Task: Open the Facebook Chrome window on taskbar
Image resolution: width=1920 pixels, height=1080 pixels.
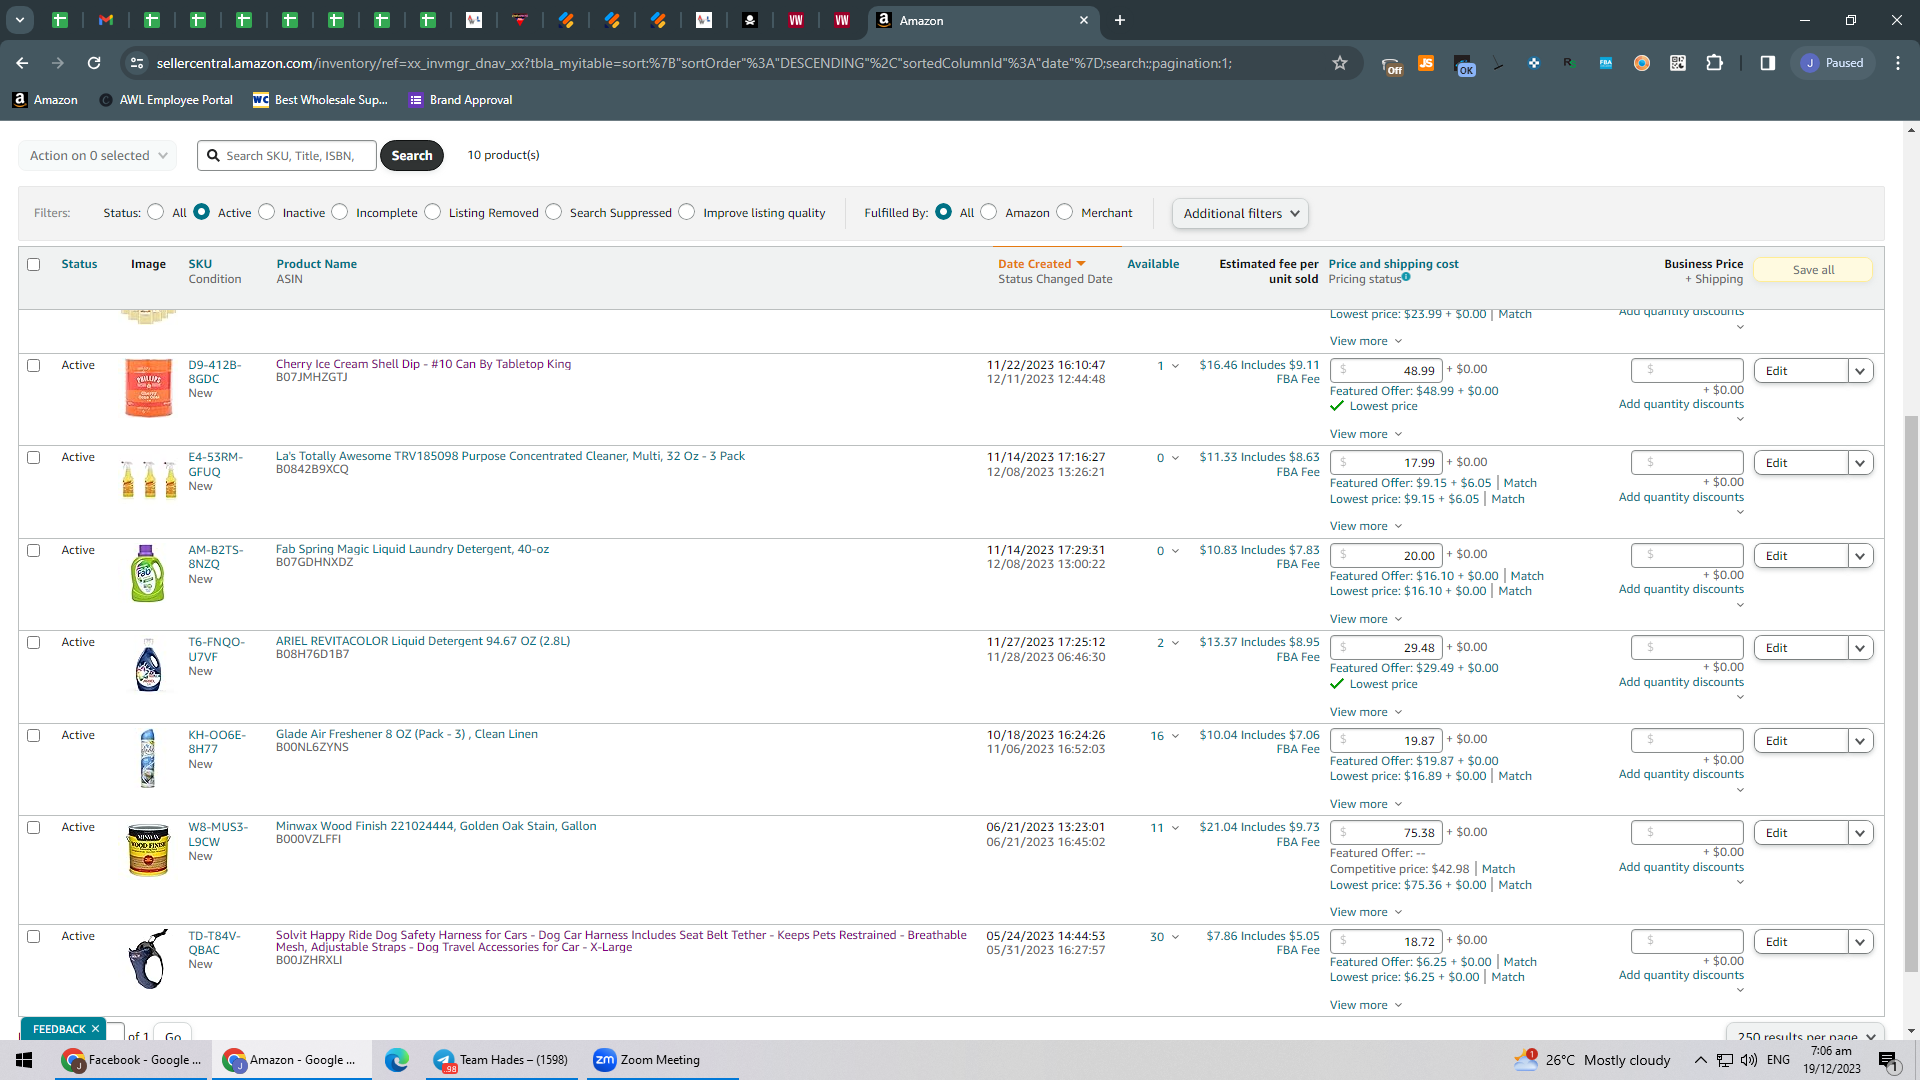Action: coord(131,1060)
